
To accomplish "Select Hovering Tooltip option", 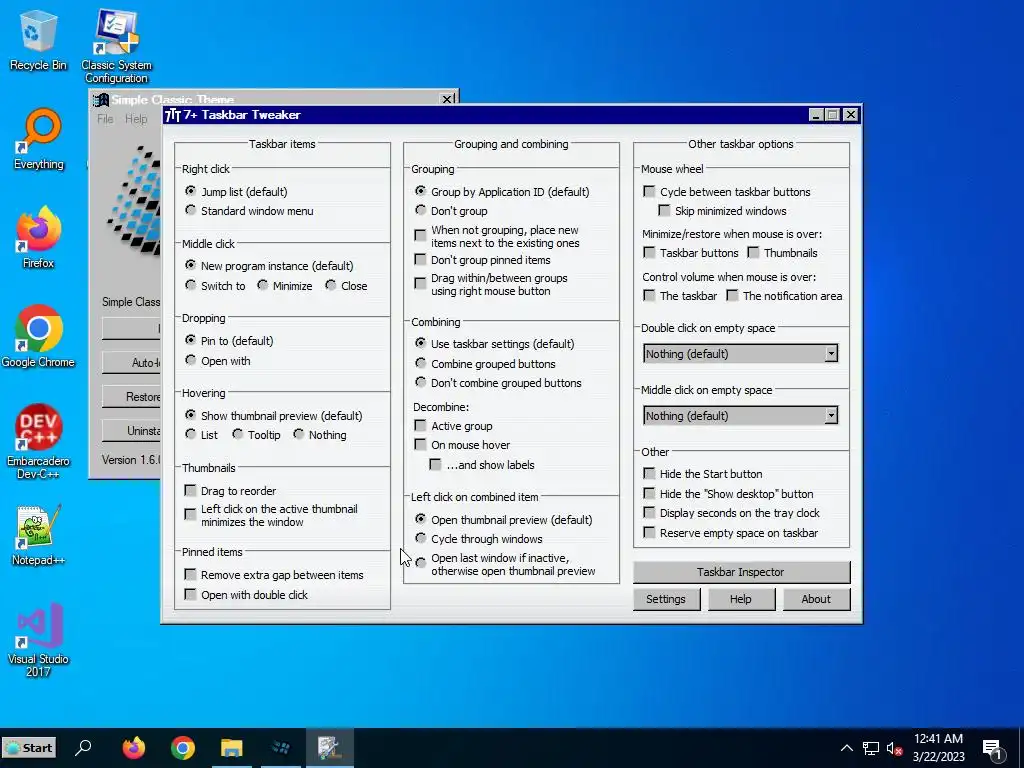I will click(x=238, y=434).
